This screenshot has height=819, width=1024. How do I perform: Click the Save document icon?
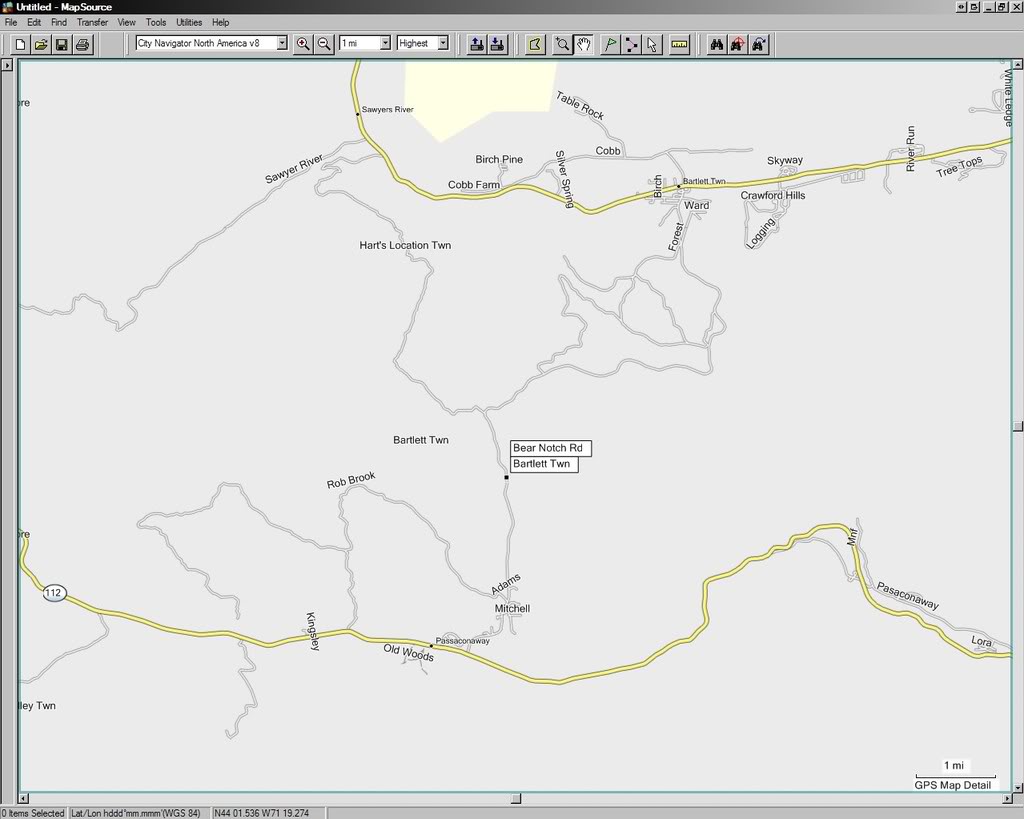click(62, 43)
